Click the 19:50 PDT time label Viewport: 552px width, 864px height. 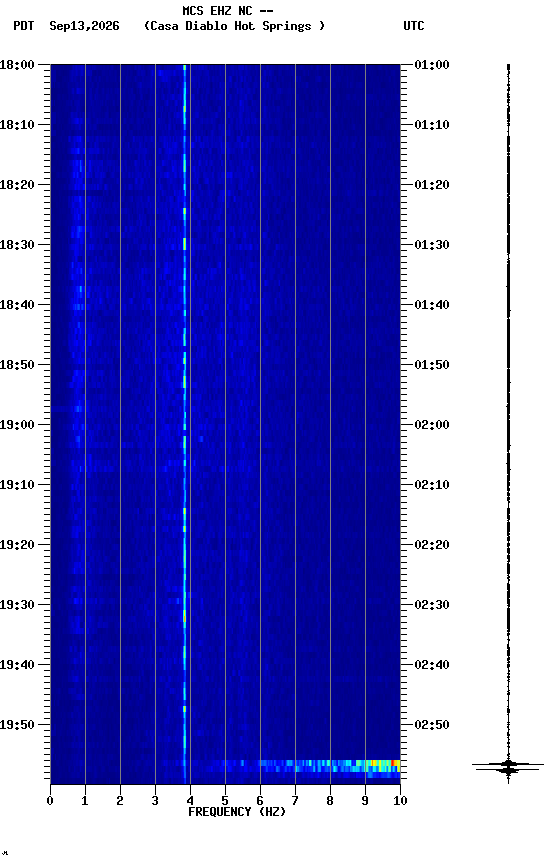point(17,725)
